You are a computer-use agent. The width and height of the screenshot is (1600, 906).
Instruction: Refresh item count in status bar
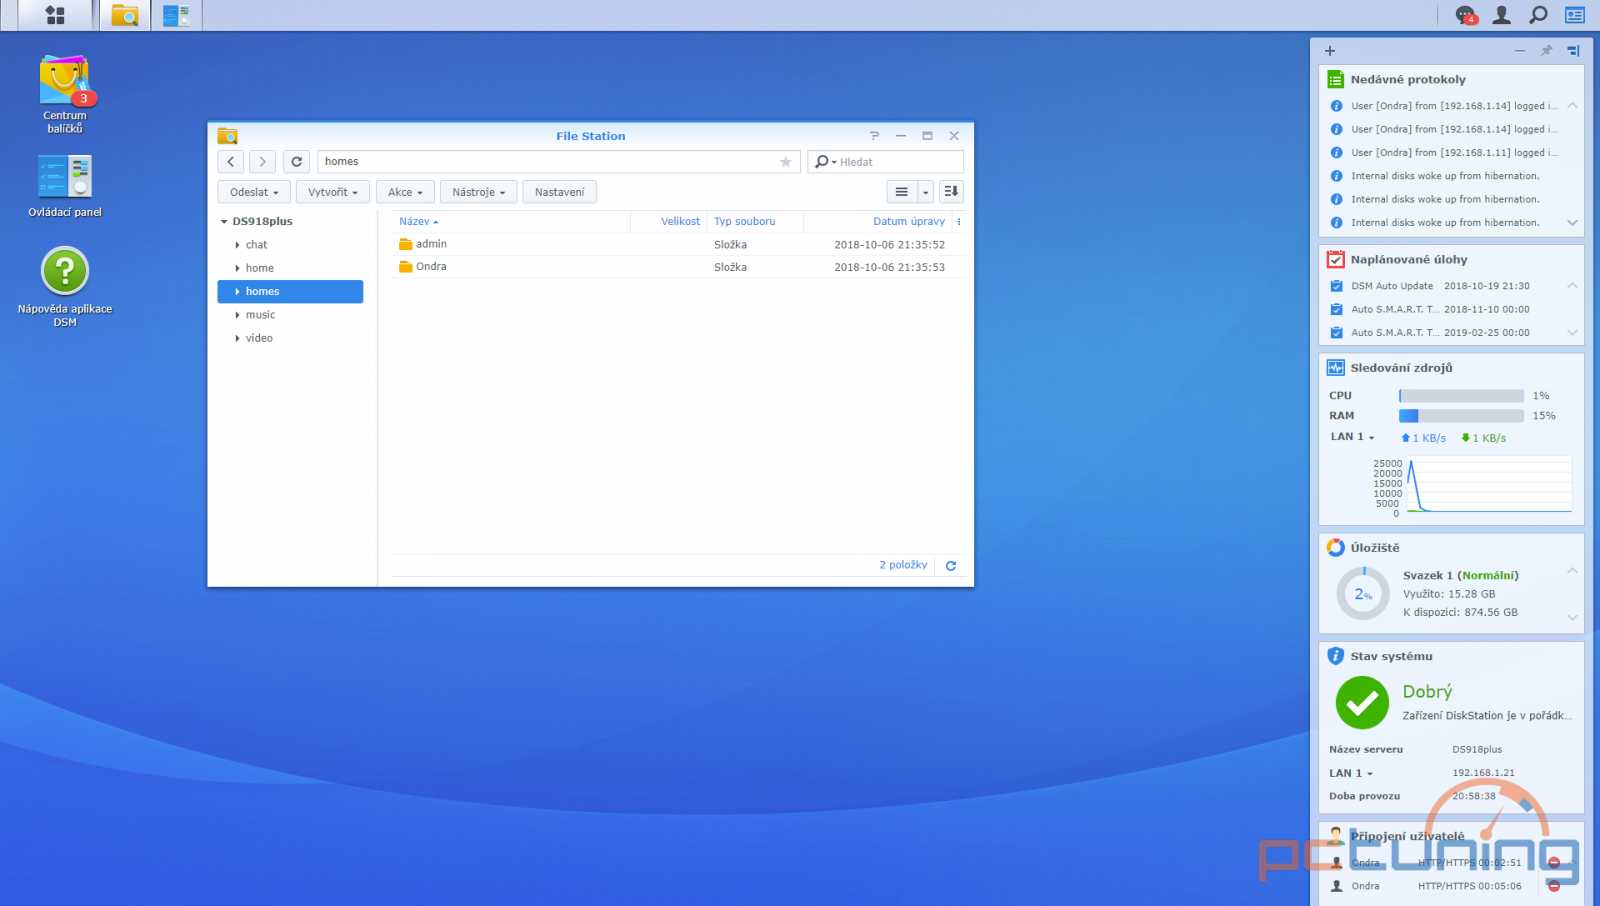pos(951,566)
